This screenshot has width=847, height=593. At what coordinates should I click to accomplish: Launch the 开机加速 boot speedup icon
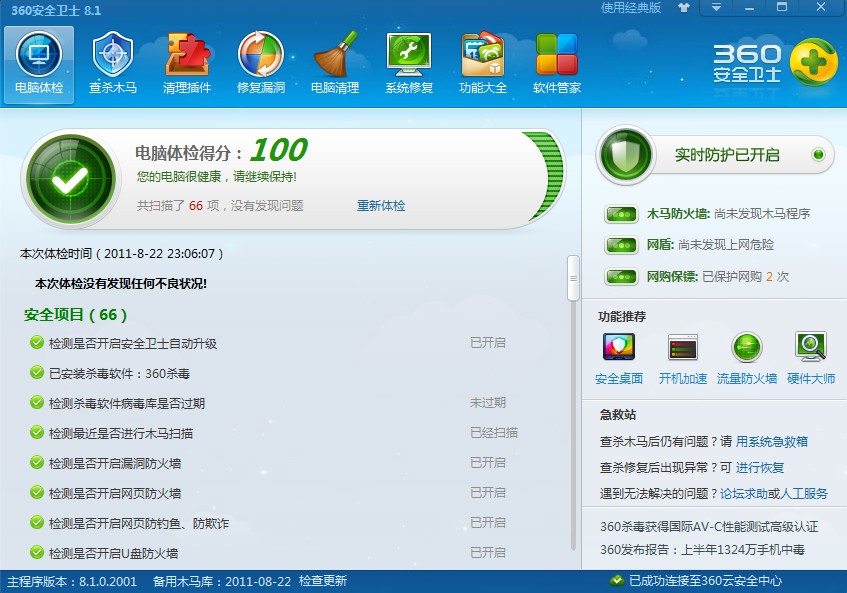[x=683, y=347]
